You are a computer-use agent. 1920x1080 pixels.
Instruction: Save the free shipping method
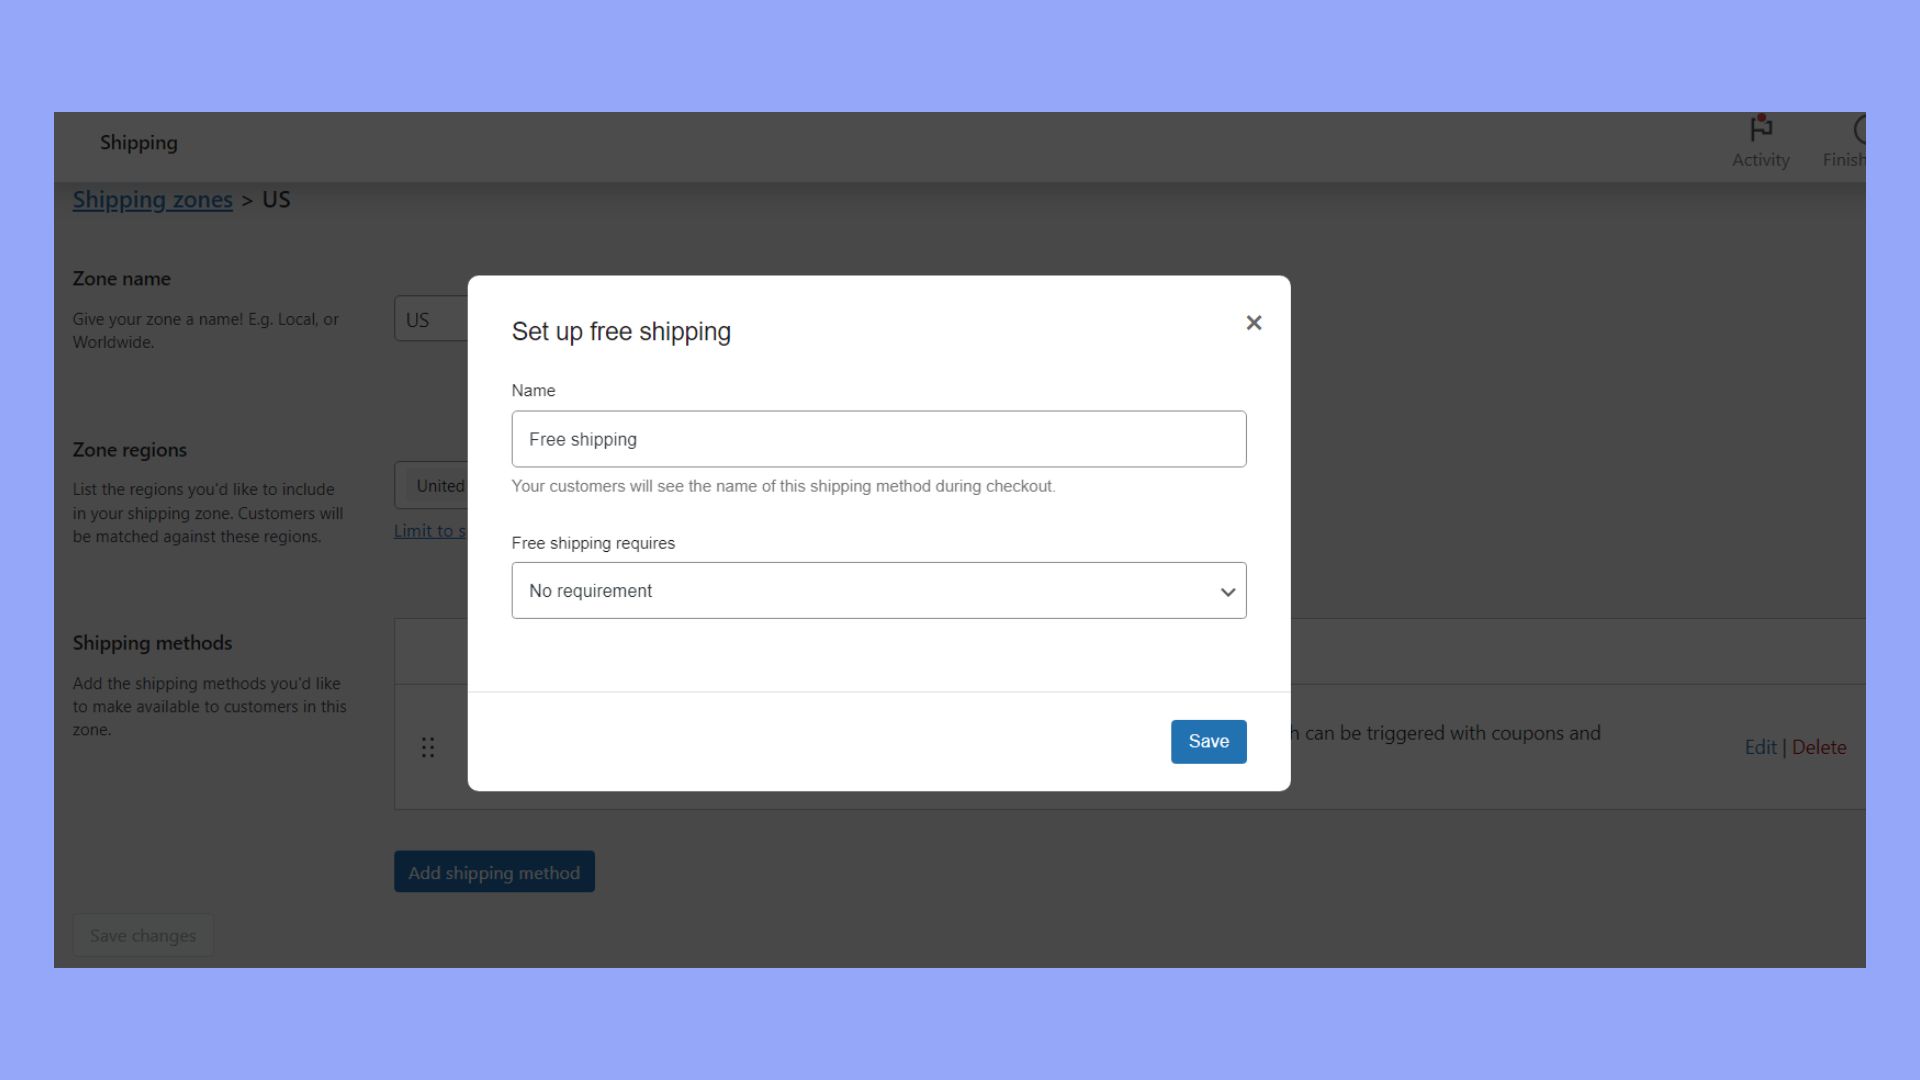coord(1208,741)
